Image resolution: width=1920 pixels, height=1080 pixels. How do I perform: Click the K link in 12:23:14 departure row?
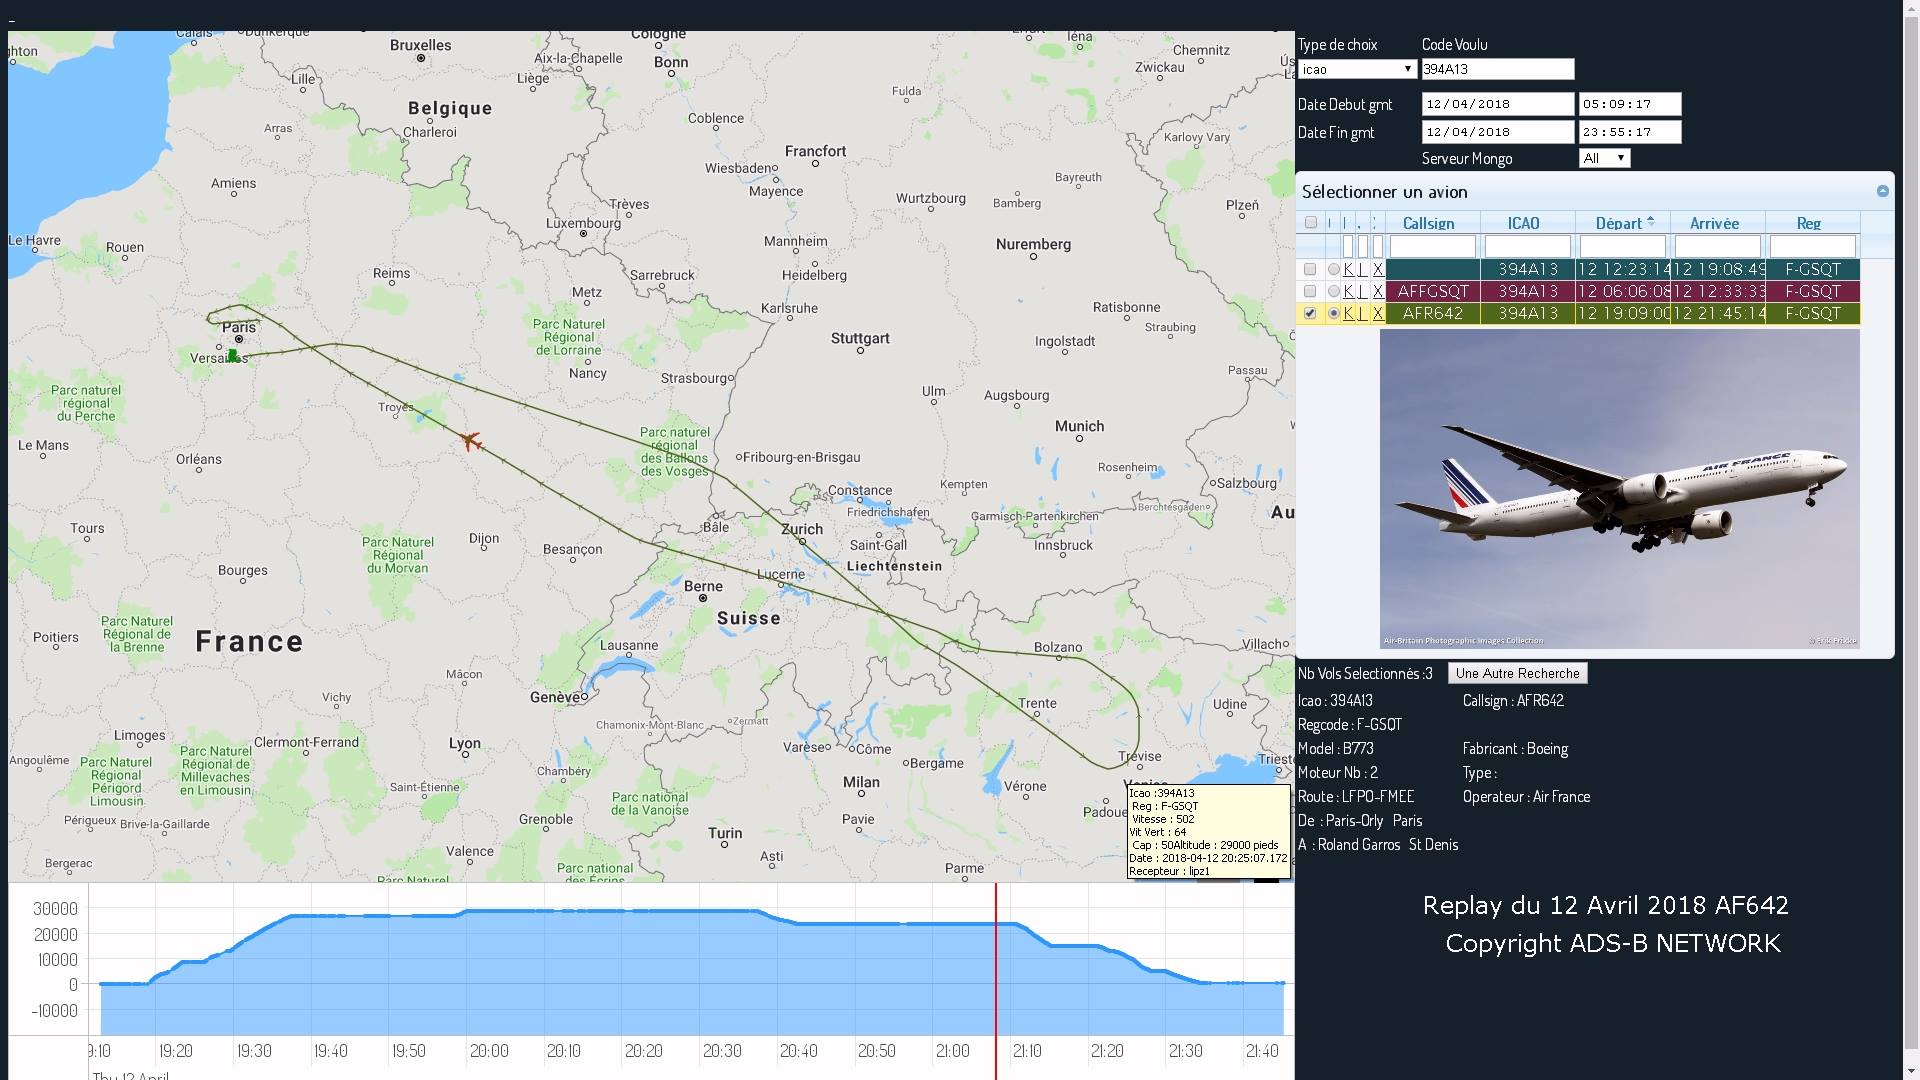tap(1348, 269)
